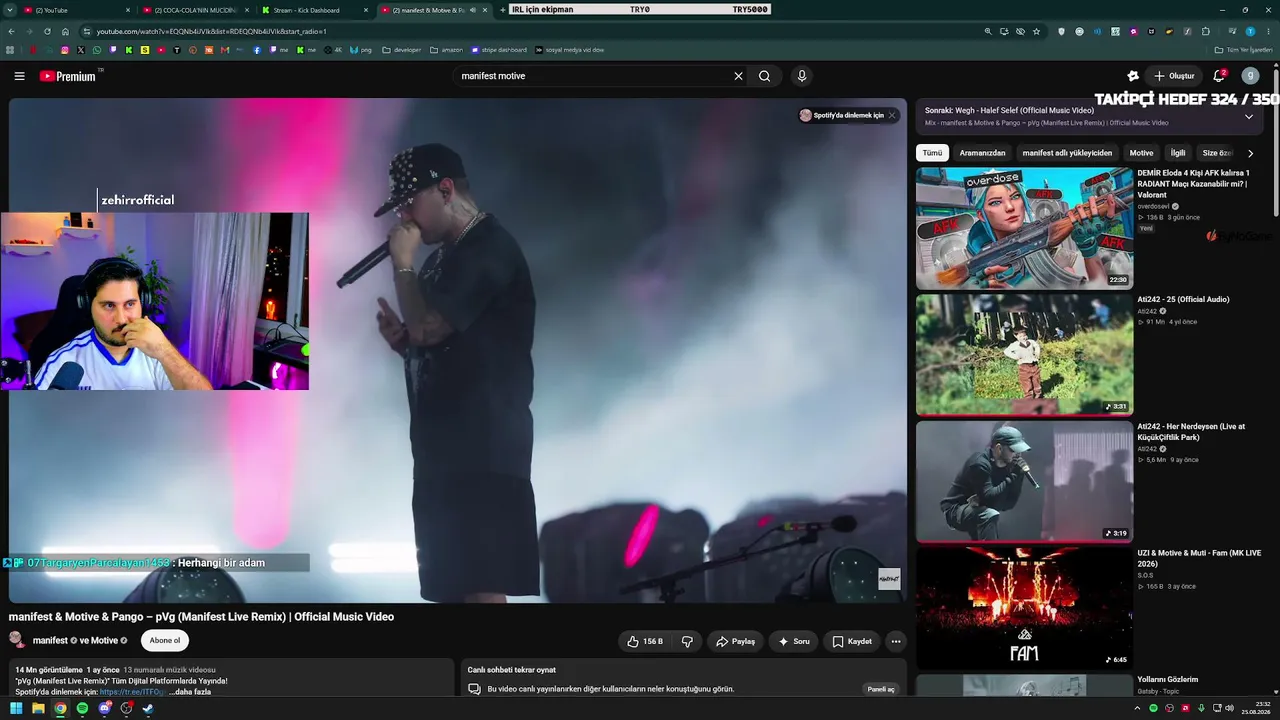This screenshot has height=720, width=1280.
Task: Open the Windows Start menu
Action: (16, 709)
